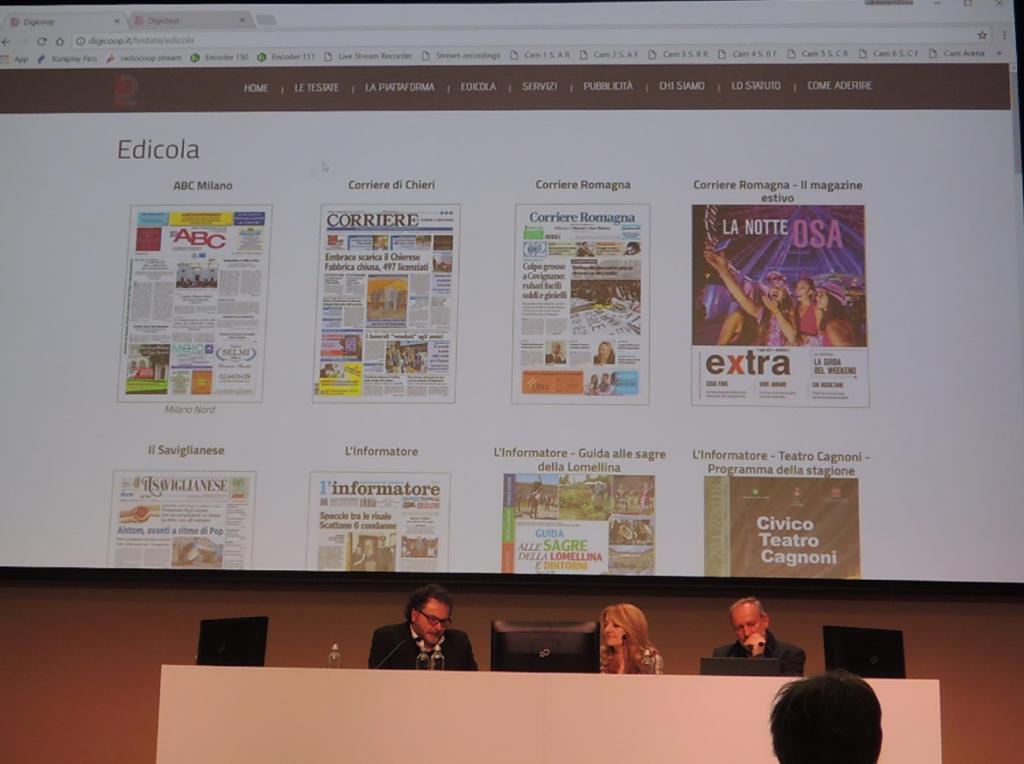Open COME ADERIRE menu item
1024x764 pixels.
click(840, 86)
